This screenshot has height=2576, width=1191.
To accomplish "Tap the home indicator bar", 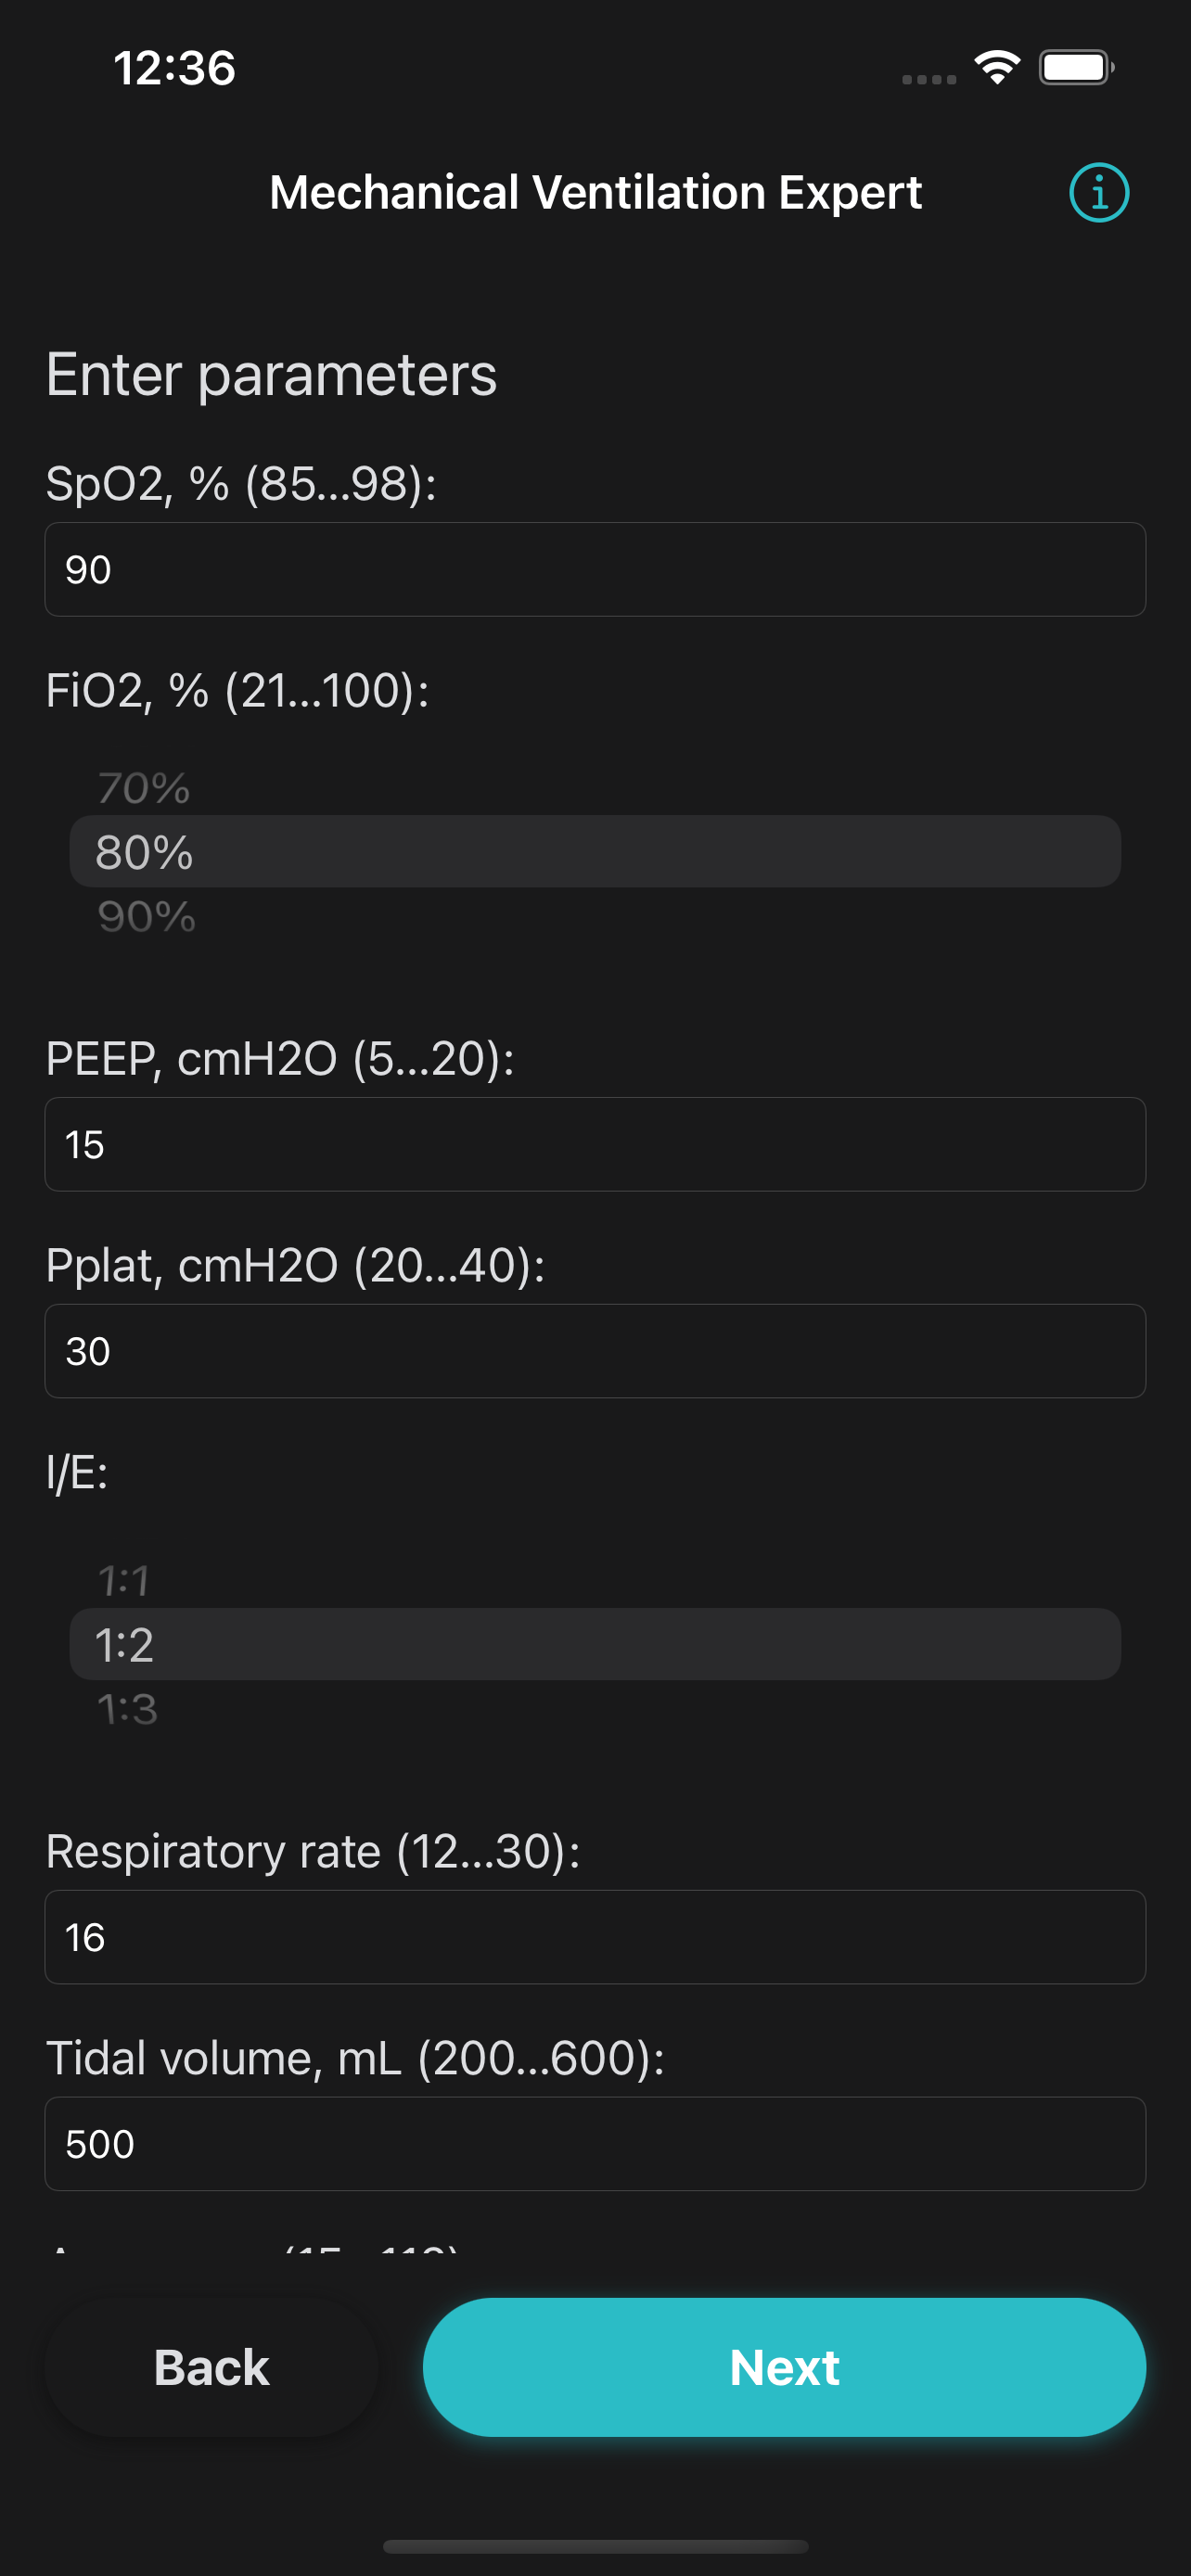I will pos(595,2546).
